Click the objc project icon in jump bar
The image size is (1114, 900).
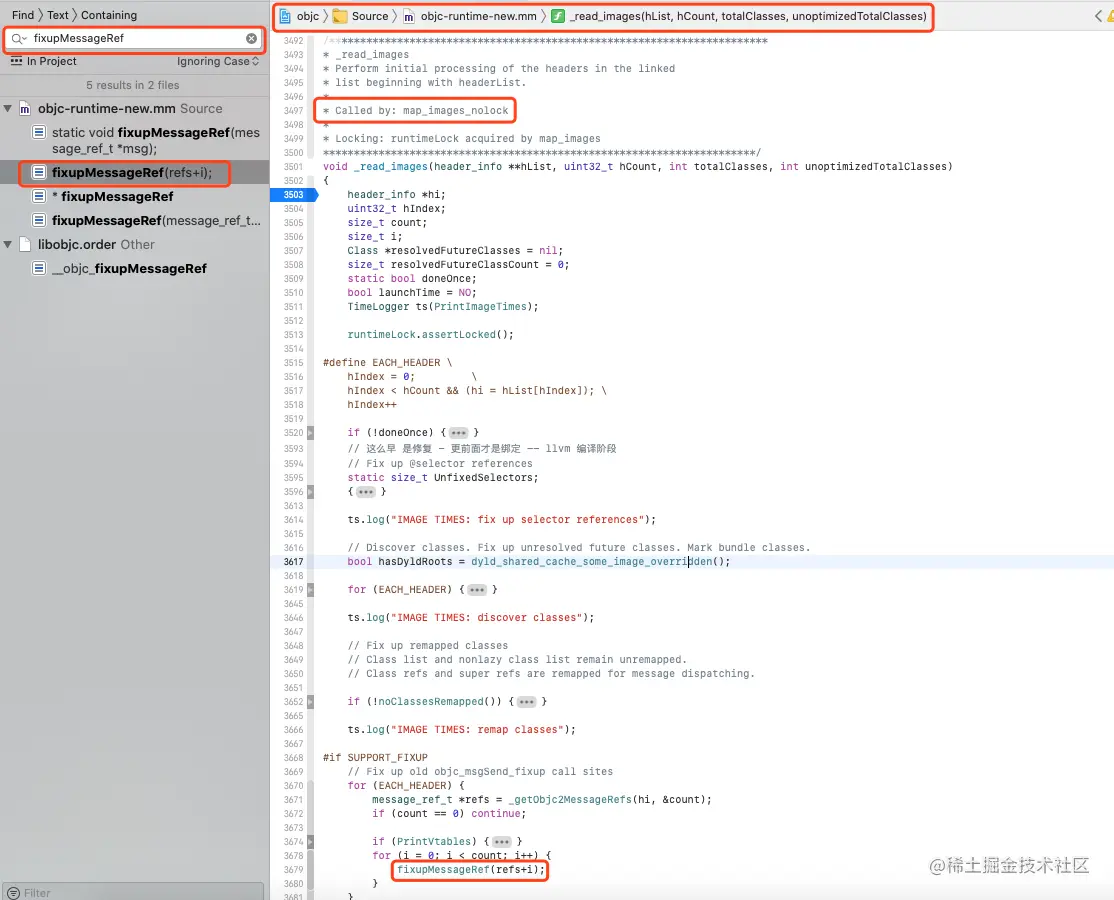coord(286,16)
